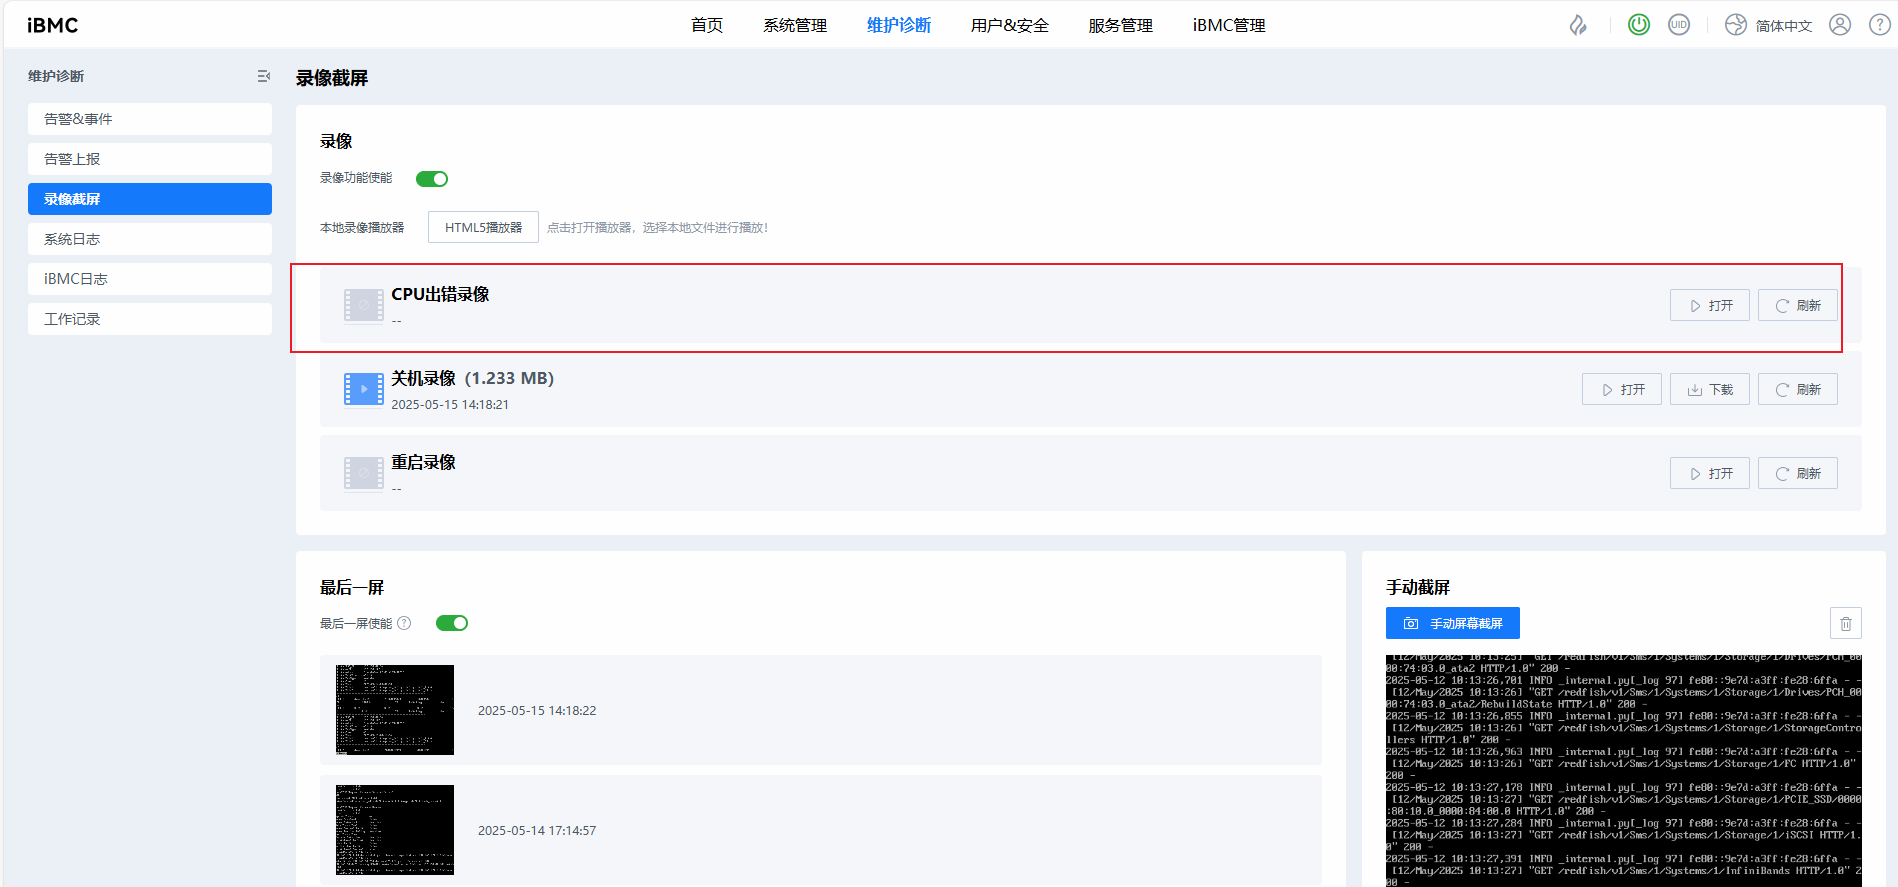Open the user account icon
This screenshot has width=1898, height=887.
pyautogui.click(x=1839, y=25)
